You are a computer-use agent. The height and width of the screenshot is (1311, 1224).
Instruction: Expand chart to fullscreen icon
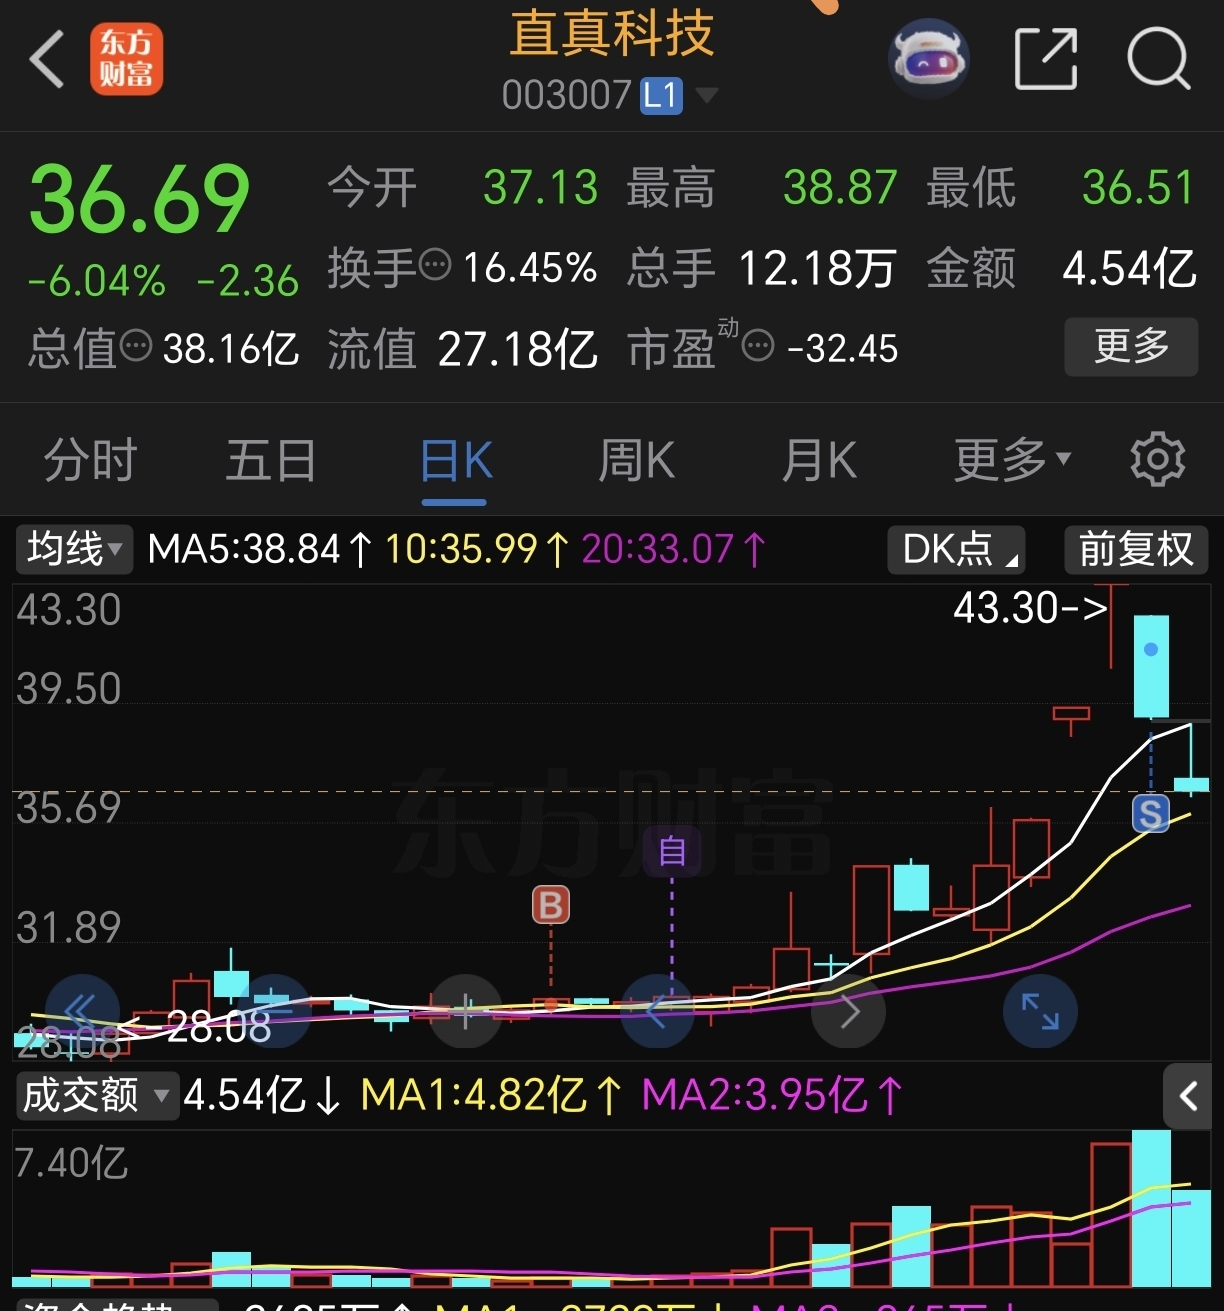click(x=1040, y=1011)
